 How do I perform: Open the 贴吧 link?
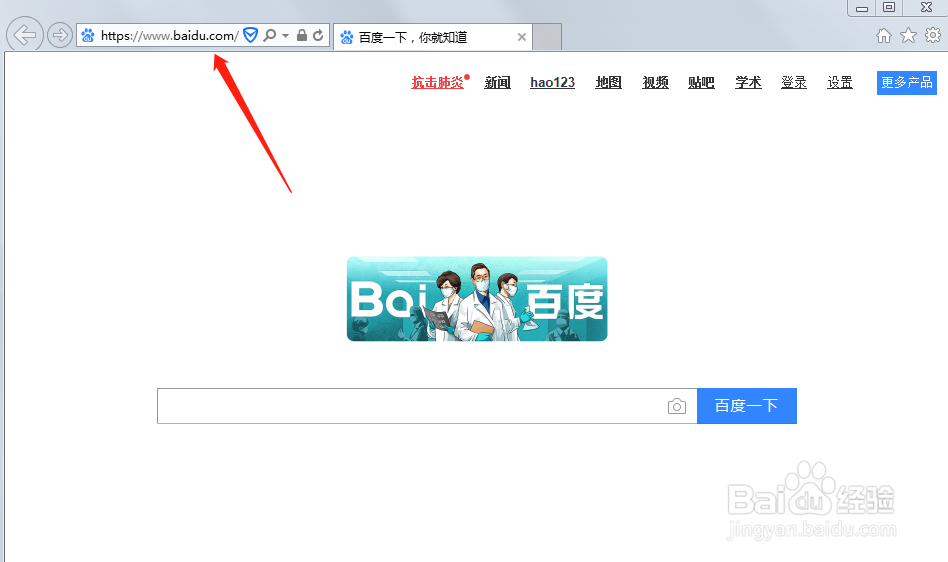click(701, 82)
